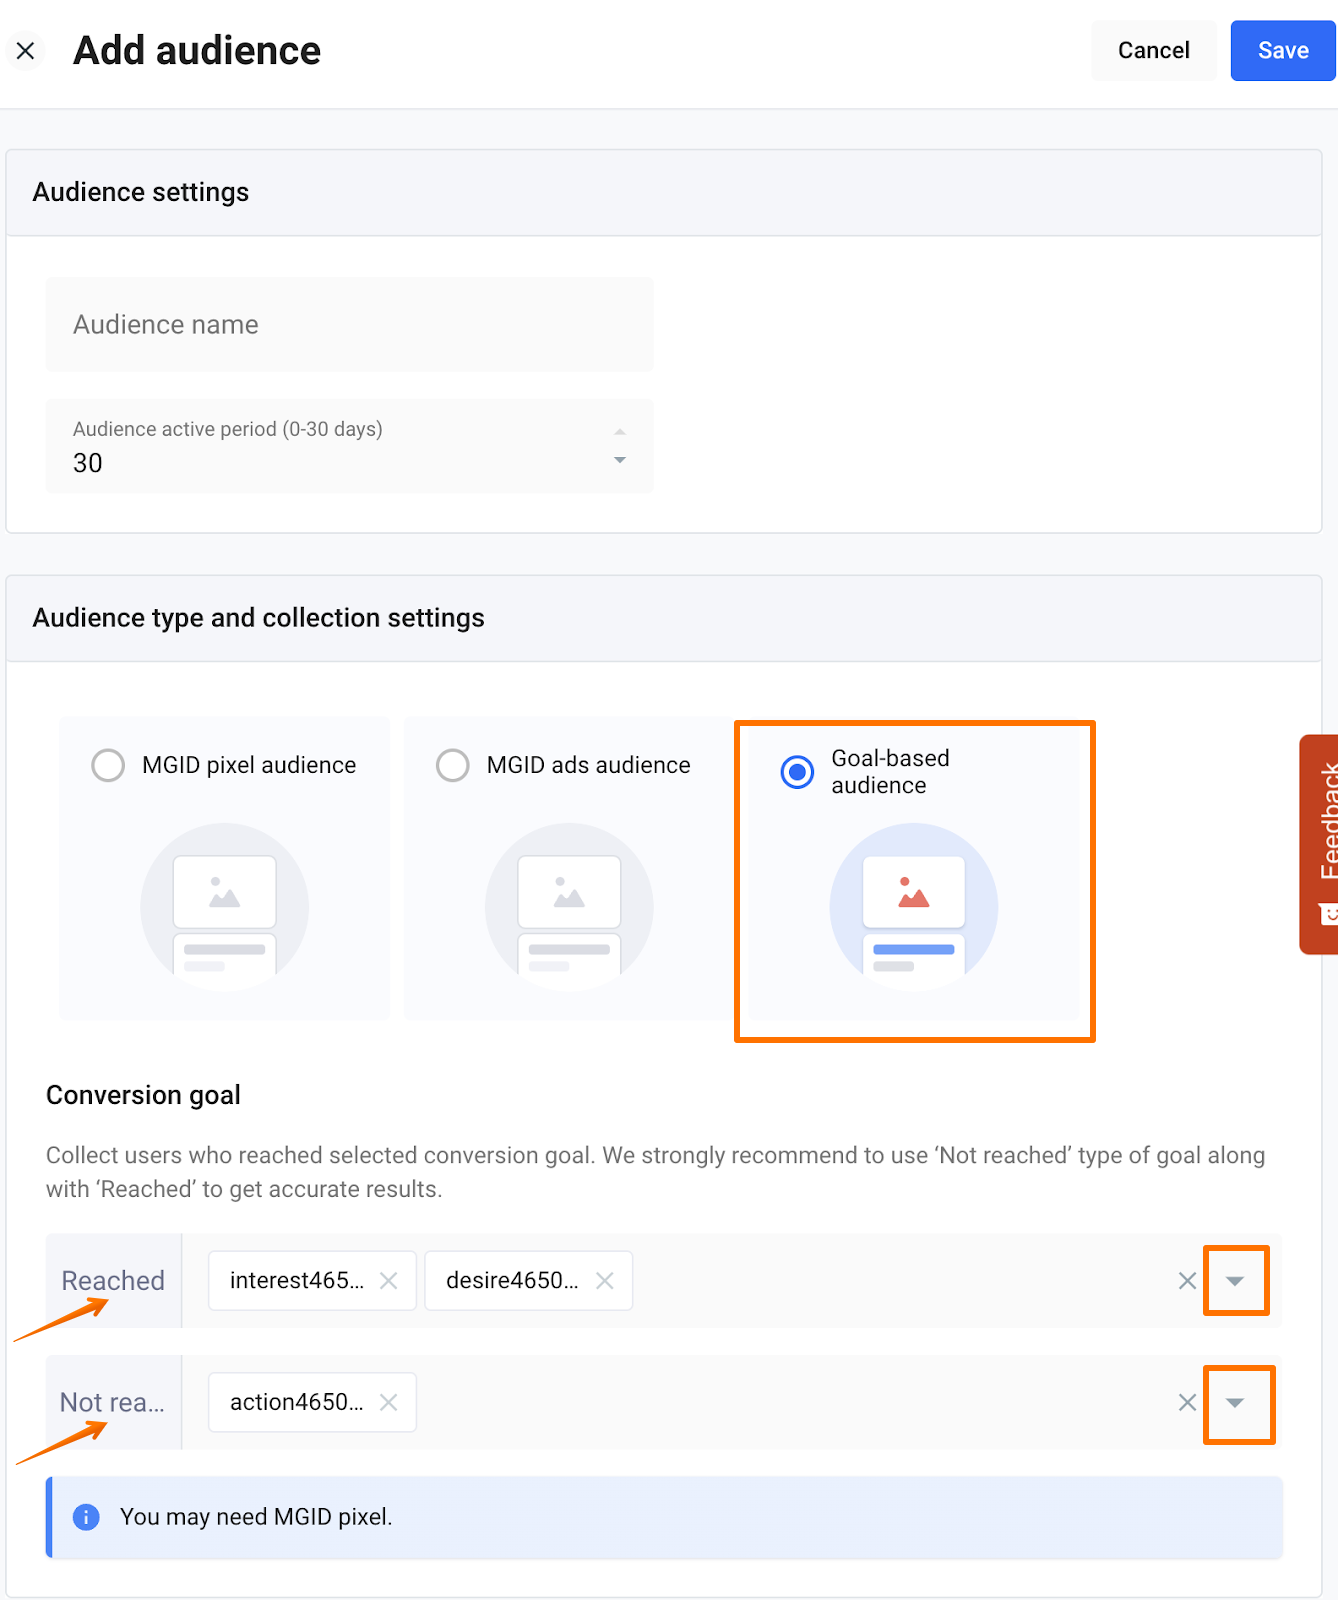Viewport: 1338px width, 1600px height.
Task: Click the Audience name input field
Action: (349, 325)
